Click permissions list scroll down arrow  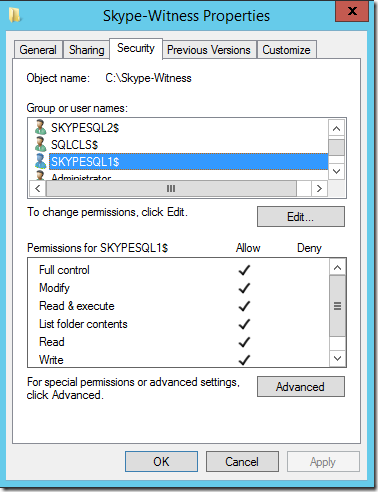click(x=337, y=358)
